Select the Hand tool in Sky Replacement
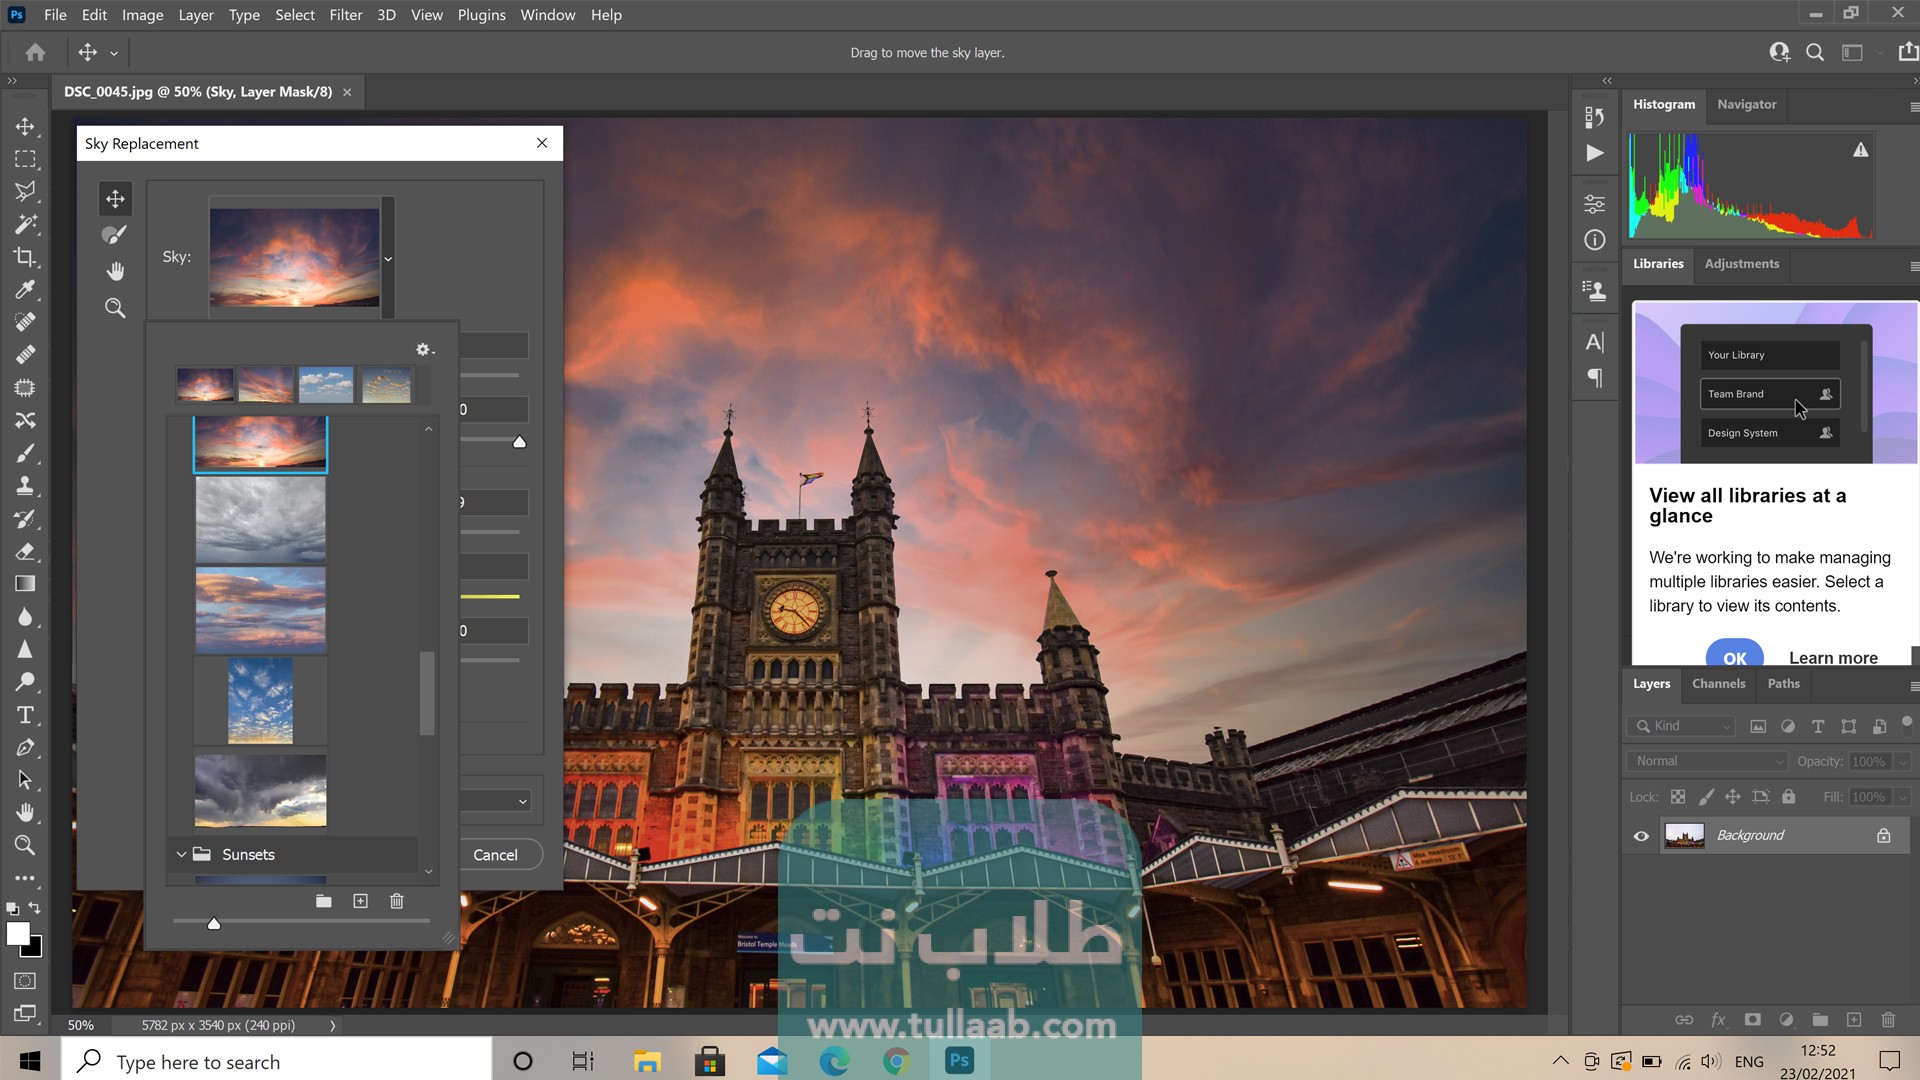 coord(115,271)
